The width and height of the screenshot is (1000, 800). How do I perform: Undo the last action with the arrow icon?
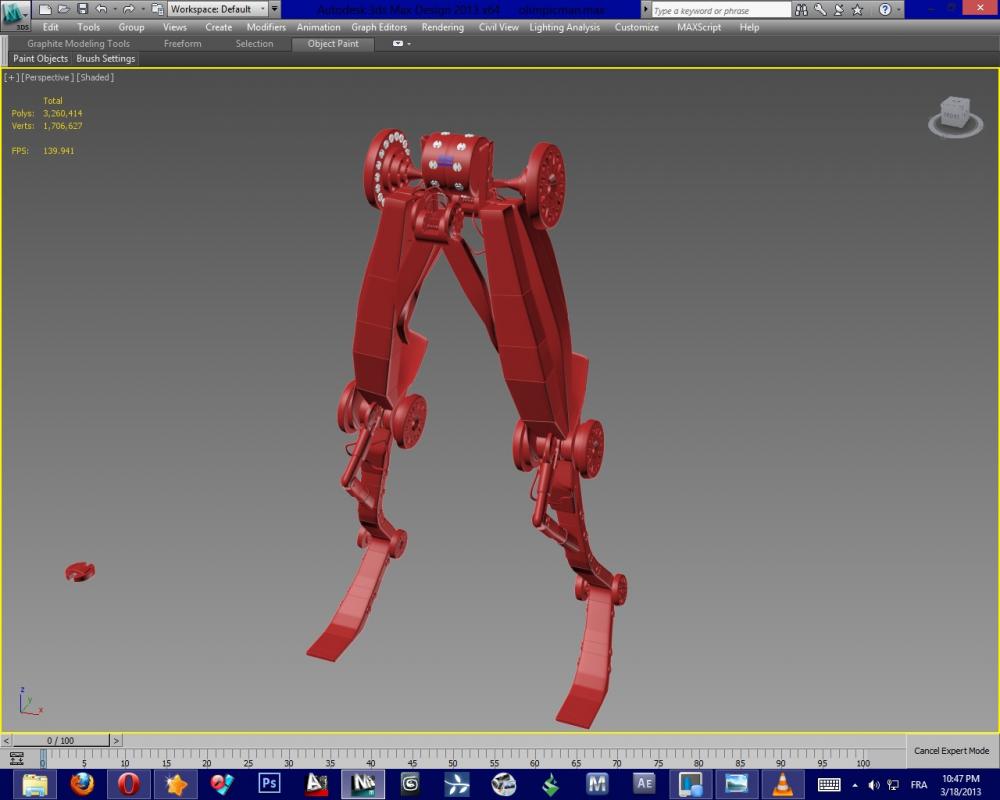tap(100, 9)
